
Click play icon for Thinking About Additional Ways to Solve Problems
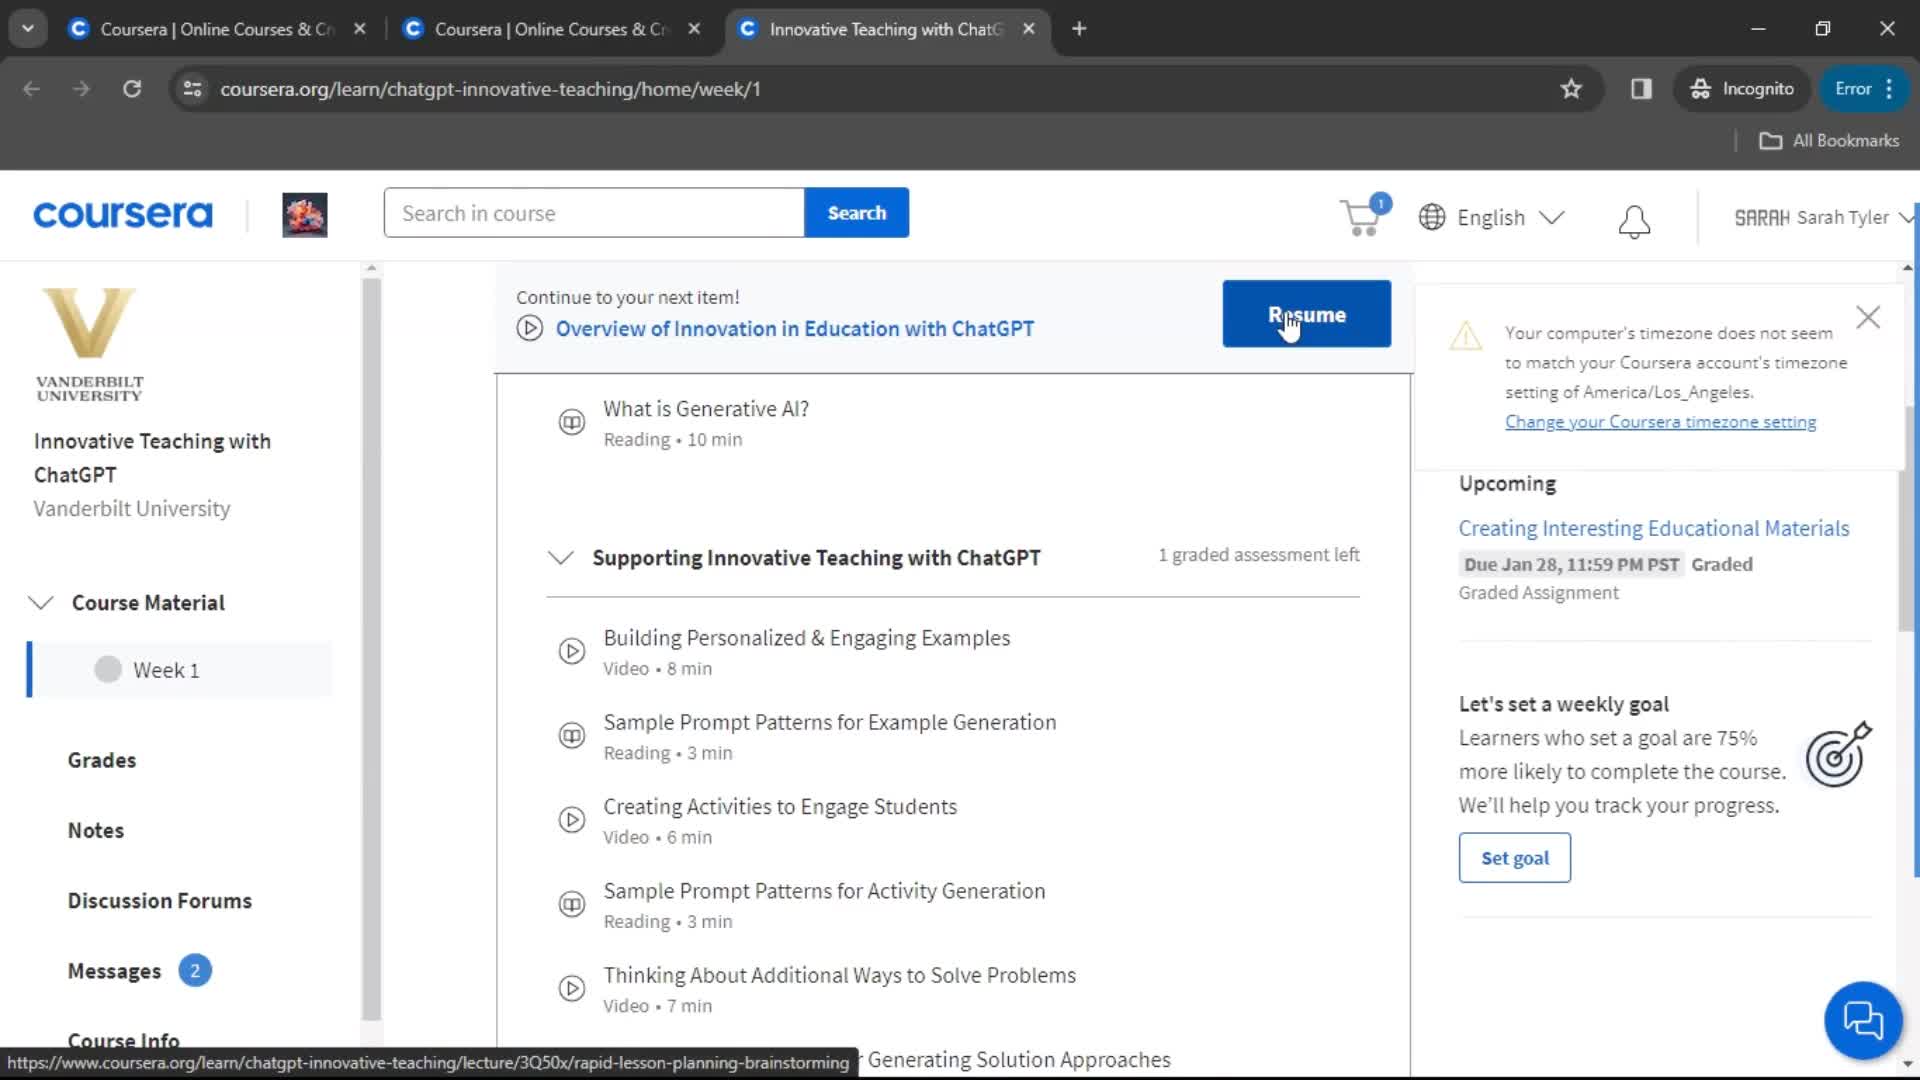coord(571,989)
